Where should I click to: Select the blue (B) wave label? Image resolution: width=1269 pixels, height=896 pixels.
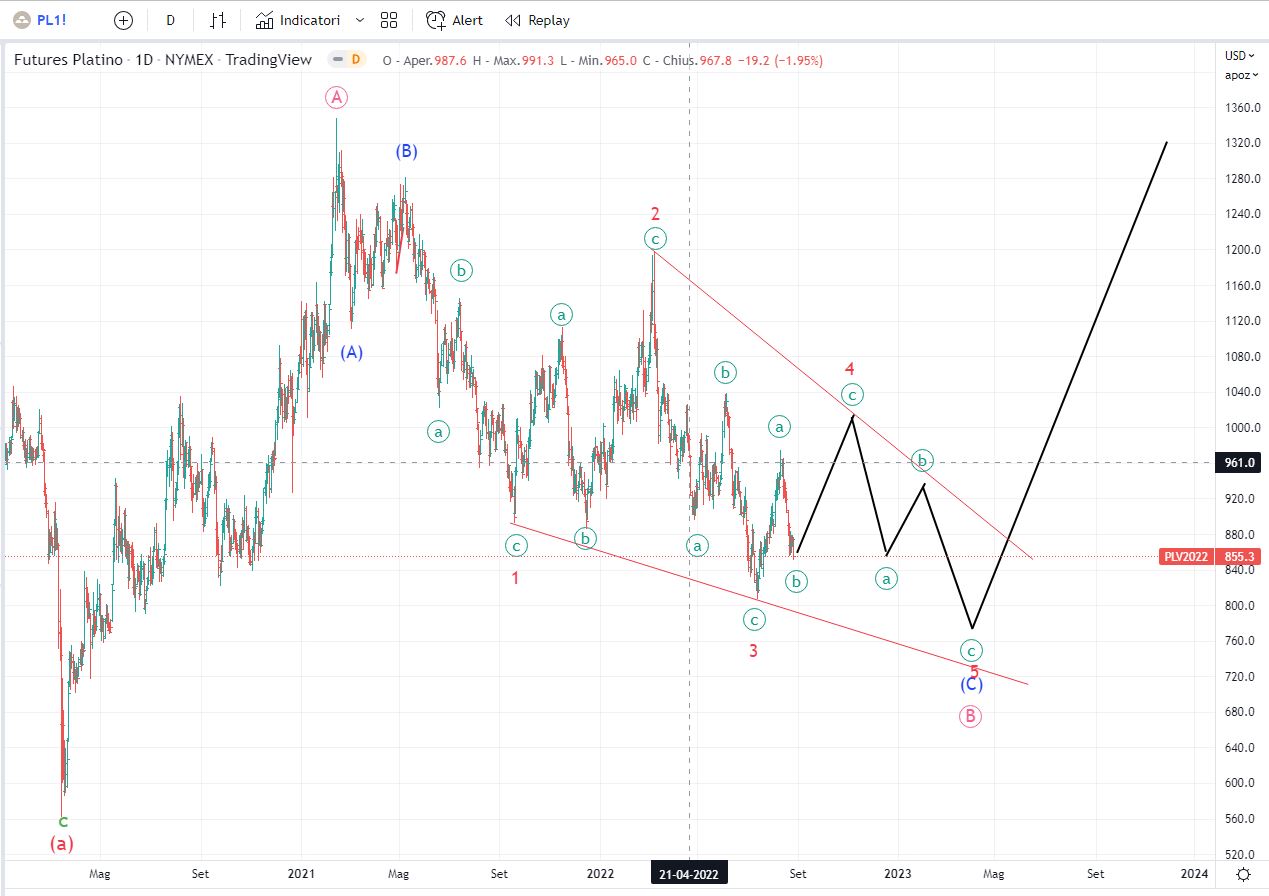pyautogui.click(x=406, y=151)
